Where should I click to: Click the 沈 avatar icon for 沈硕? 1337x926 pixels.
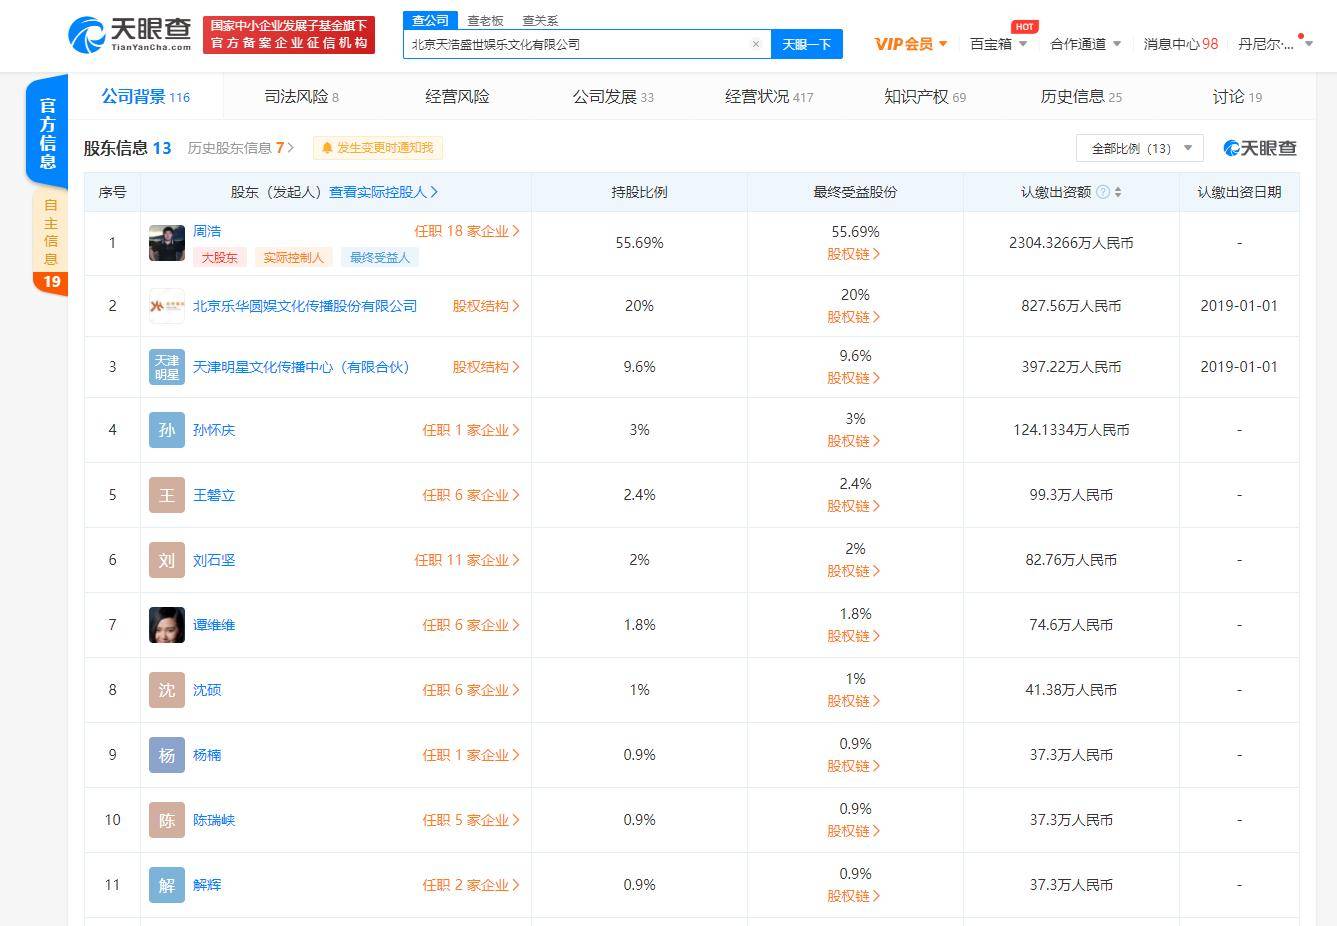167,690
